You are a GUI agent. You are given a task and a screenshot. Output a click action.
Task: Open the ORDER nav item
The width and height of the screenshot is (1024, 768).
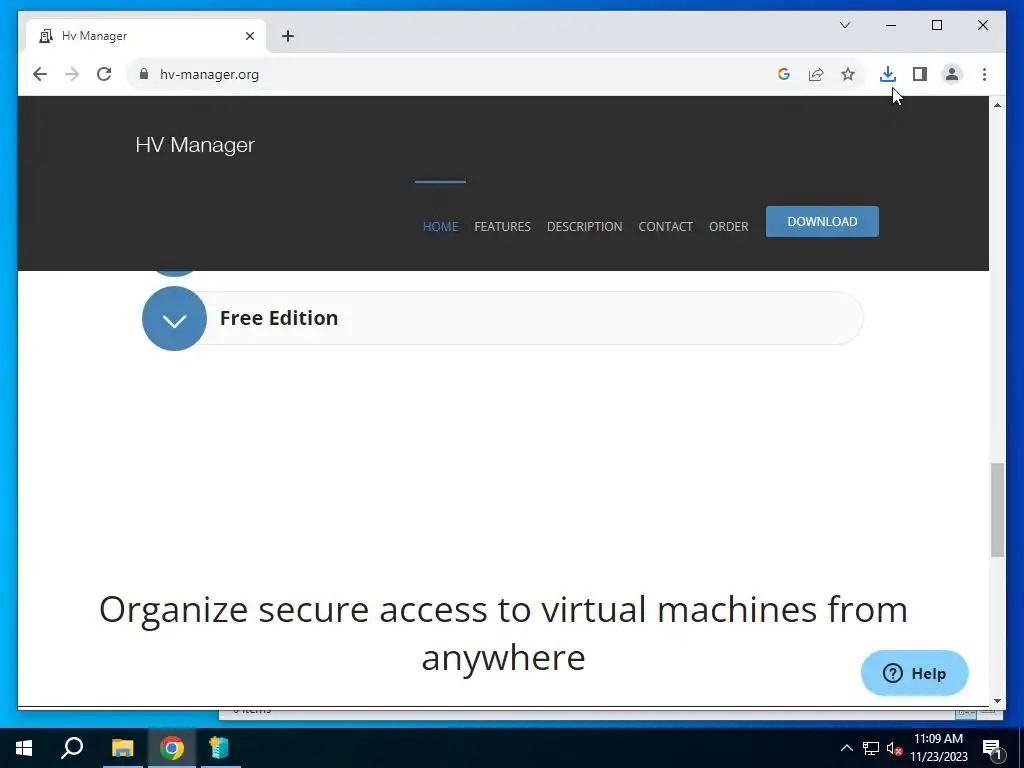(728, 227)
